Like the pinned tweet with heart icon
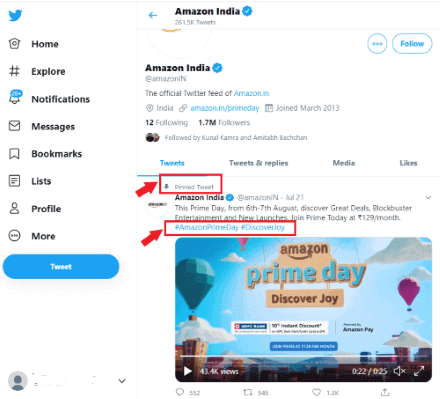The width and height of the screenshot is (440, 399). coord(316,392)
